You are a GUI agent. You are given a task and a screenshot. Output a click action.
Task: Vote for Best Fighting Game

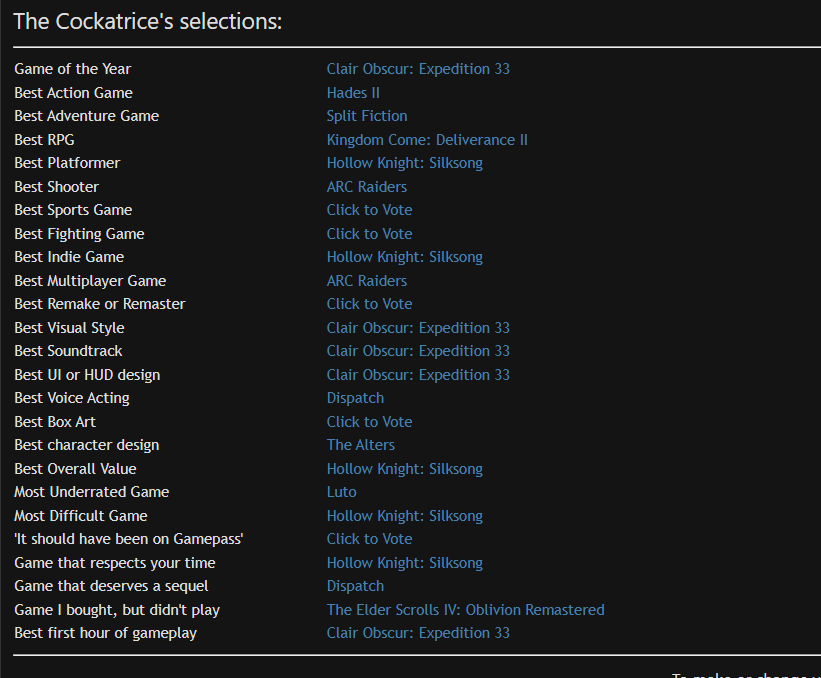369,234
